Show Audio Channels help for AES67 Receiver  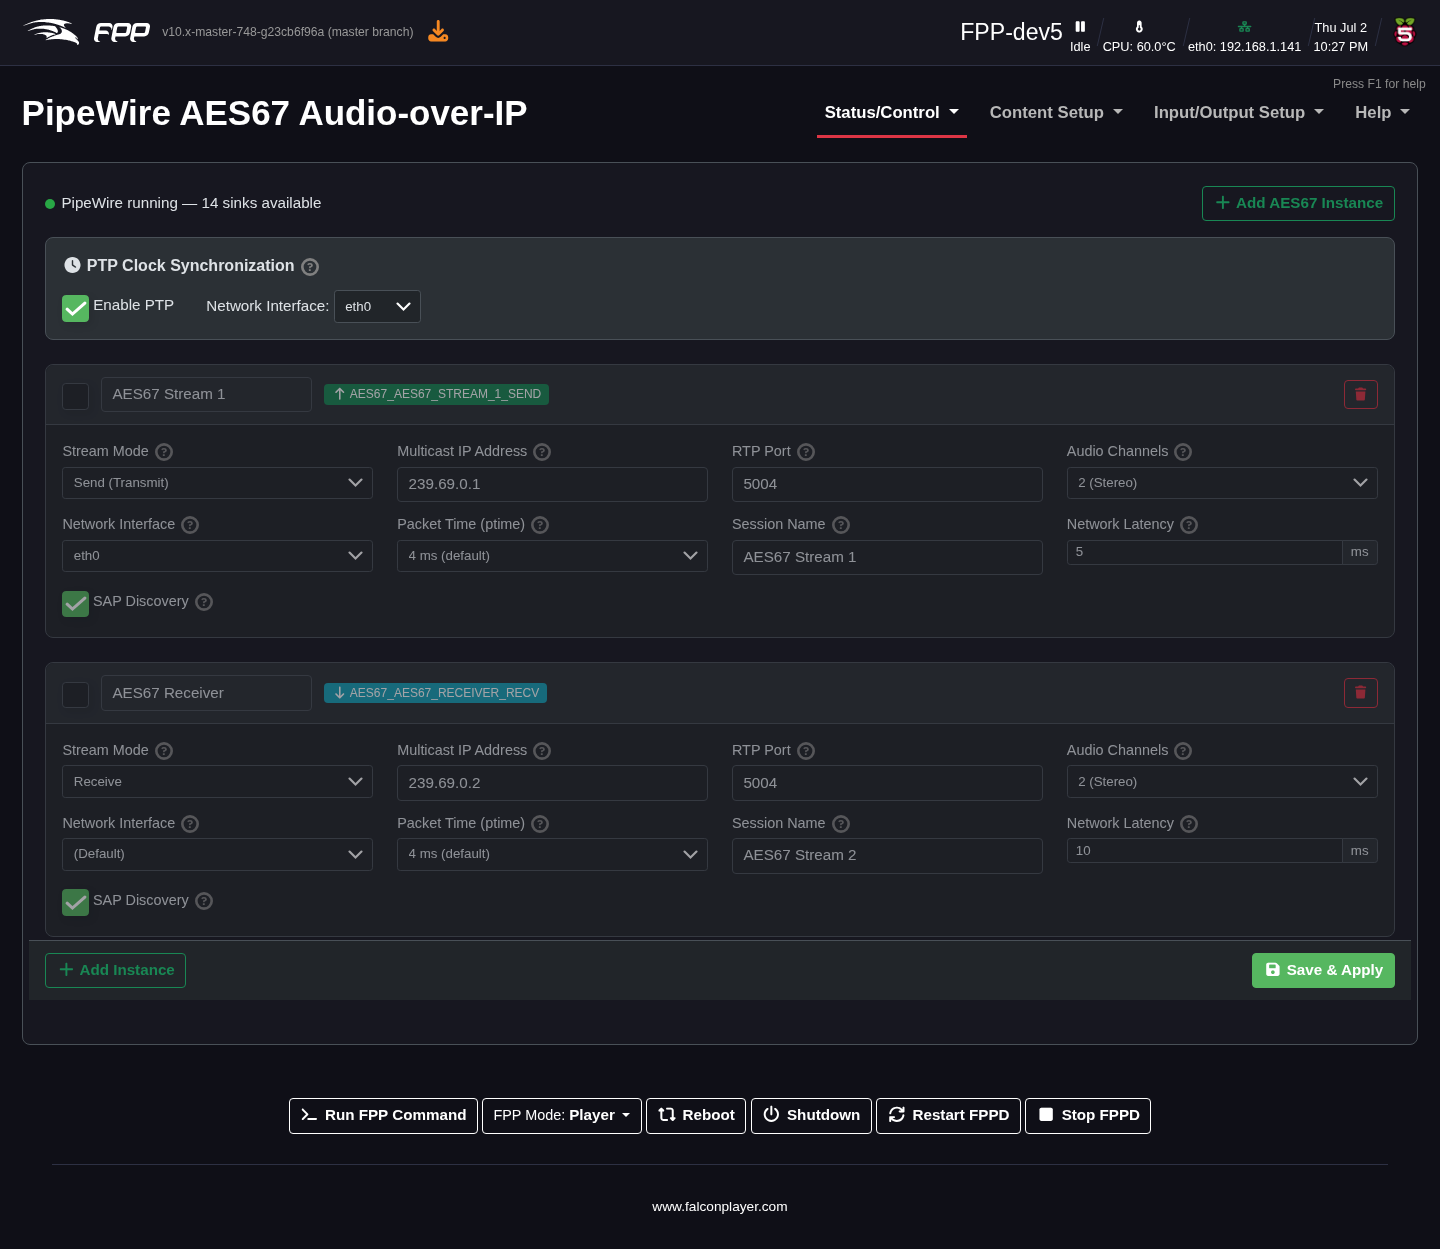point(1183,751)
